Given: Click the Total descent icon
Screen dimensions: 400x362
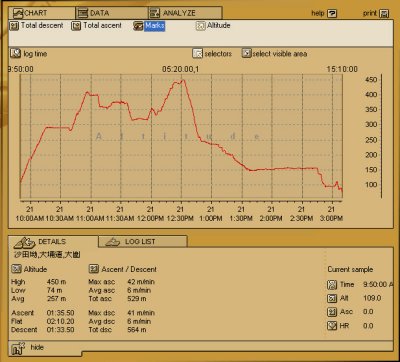Looking at the screenshot, I should tap(14, 26).
